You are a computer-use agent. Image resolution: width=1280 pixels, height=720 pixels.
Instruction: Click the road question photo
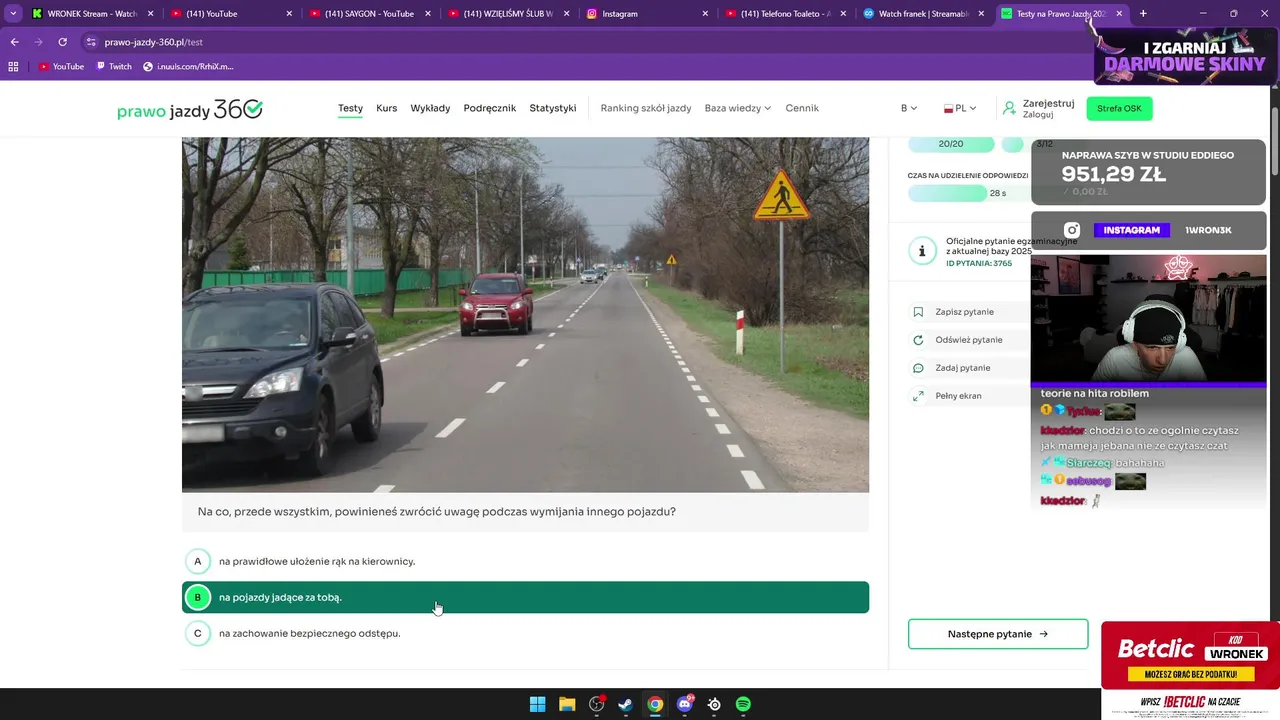(x=525, y=314)
